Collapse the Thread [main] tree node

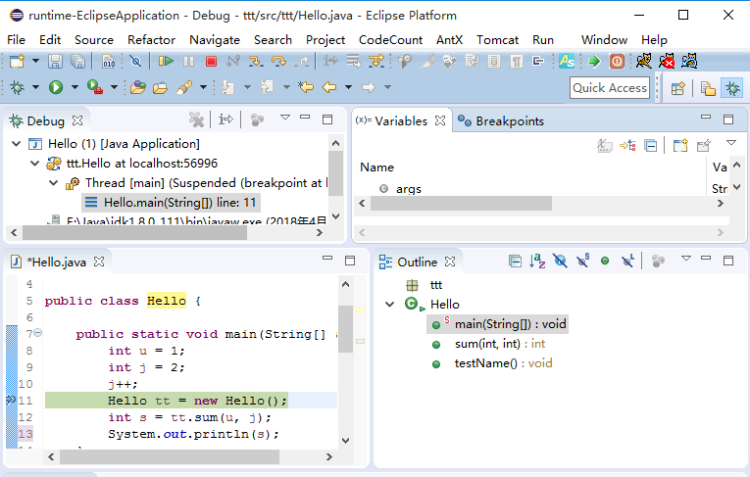(55, 183)
